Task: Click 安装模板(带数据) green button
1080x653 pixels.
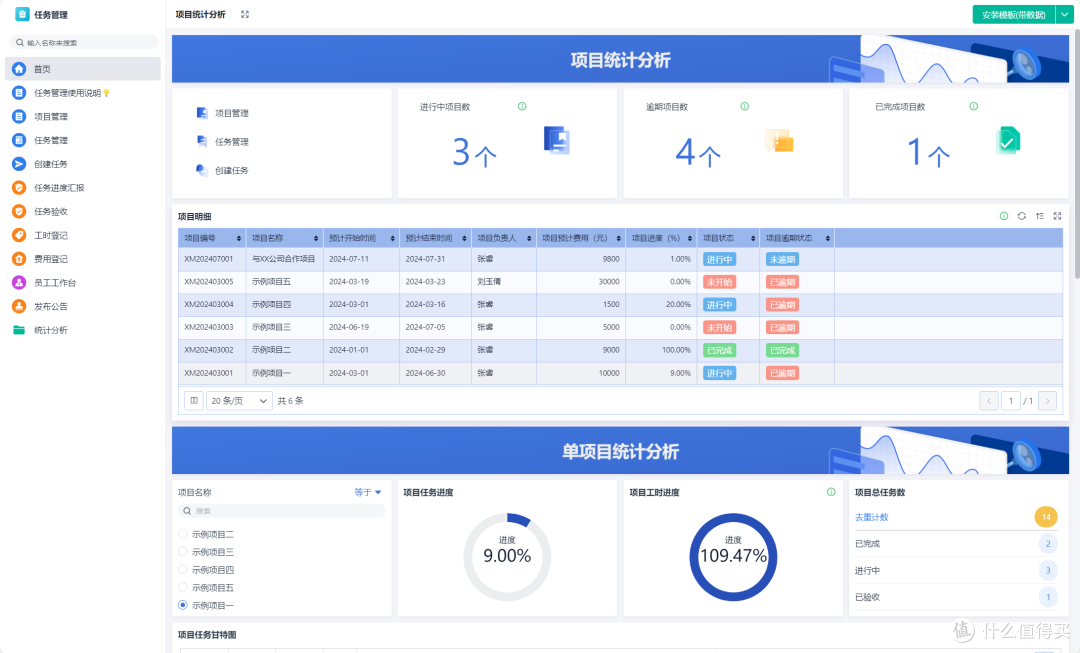Action: tap(1013, 14)
